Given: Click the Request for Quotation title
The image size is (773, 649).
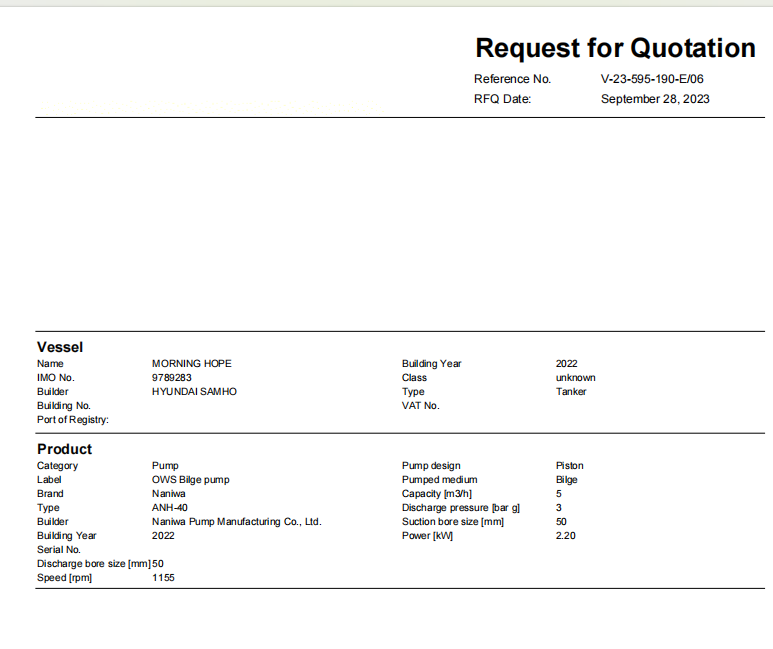Looking at the screenshot, I should tap(615, 48).
